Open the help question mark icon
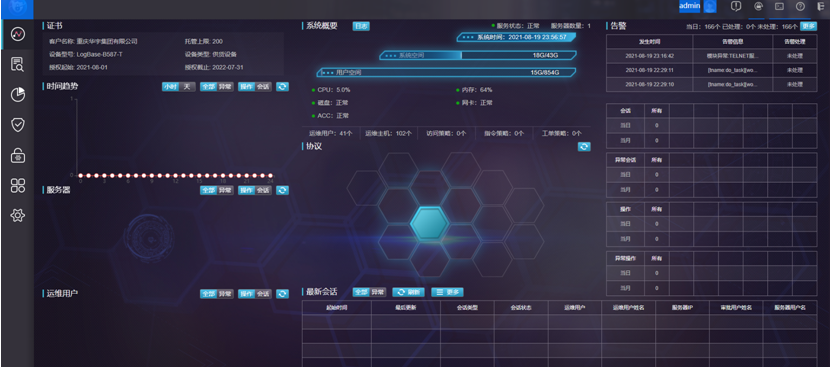The width and height of the screenshot is (830, 367). click(800, 6)
